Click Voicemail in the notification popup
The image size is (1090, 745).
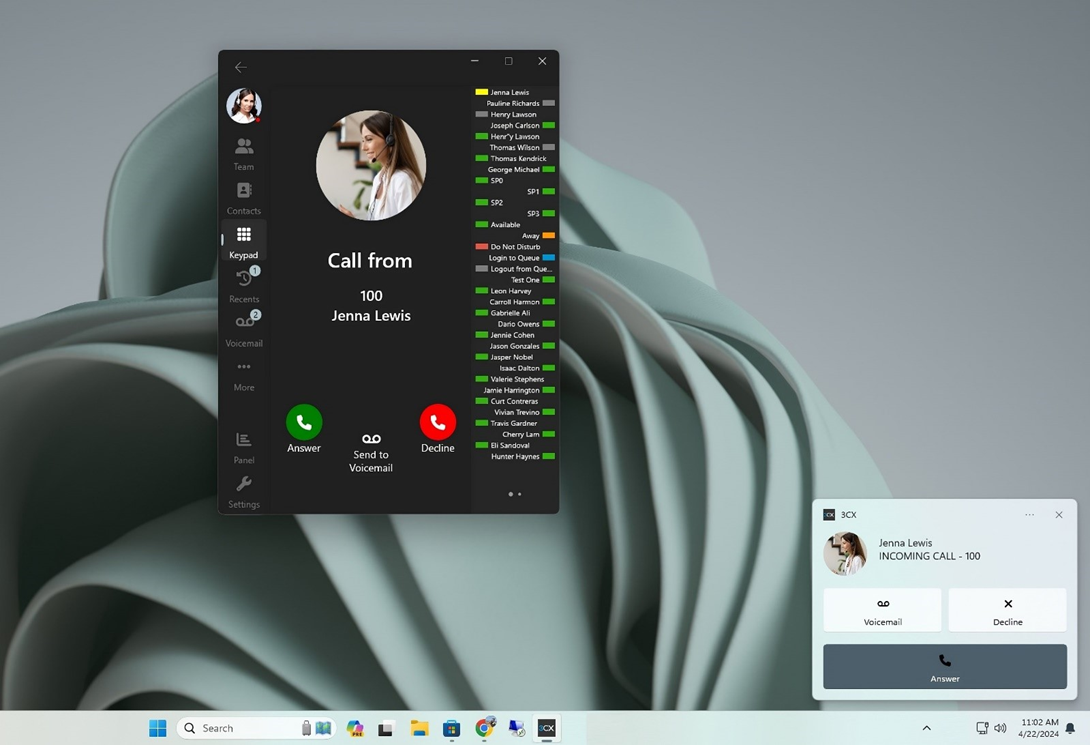tap(882, 610)
